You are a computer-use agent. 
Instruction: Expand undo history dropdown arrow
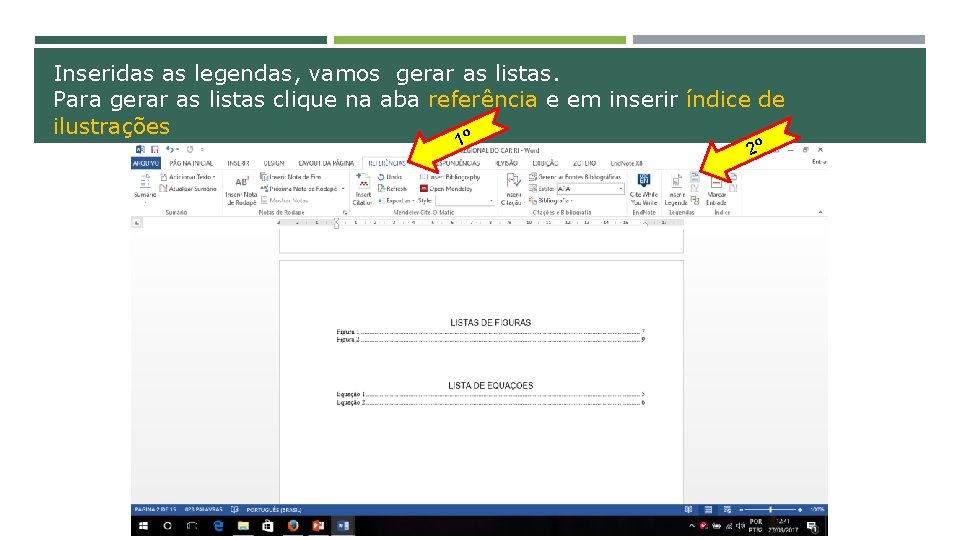click(x=178, y=149)
